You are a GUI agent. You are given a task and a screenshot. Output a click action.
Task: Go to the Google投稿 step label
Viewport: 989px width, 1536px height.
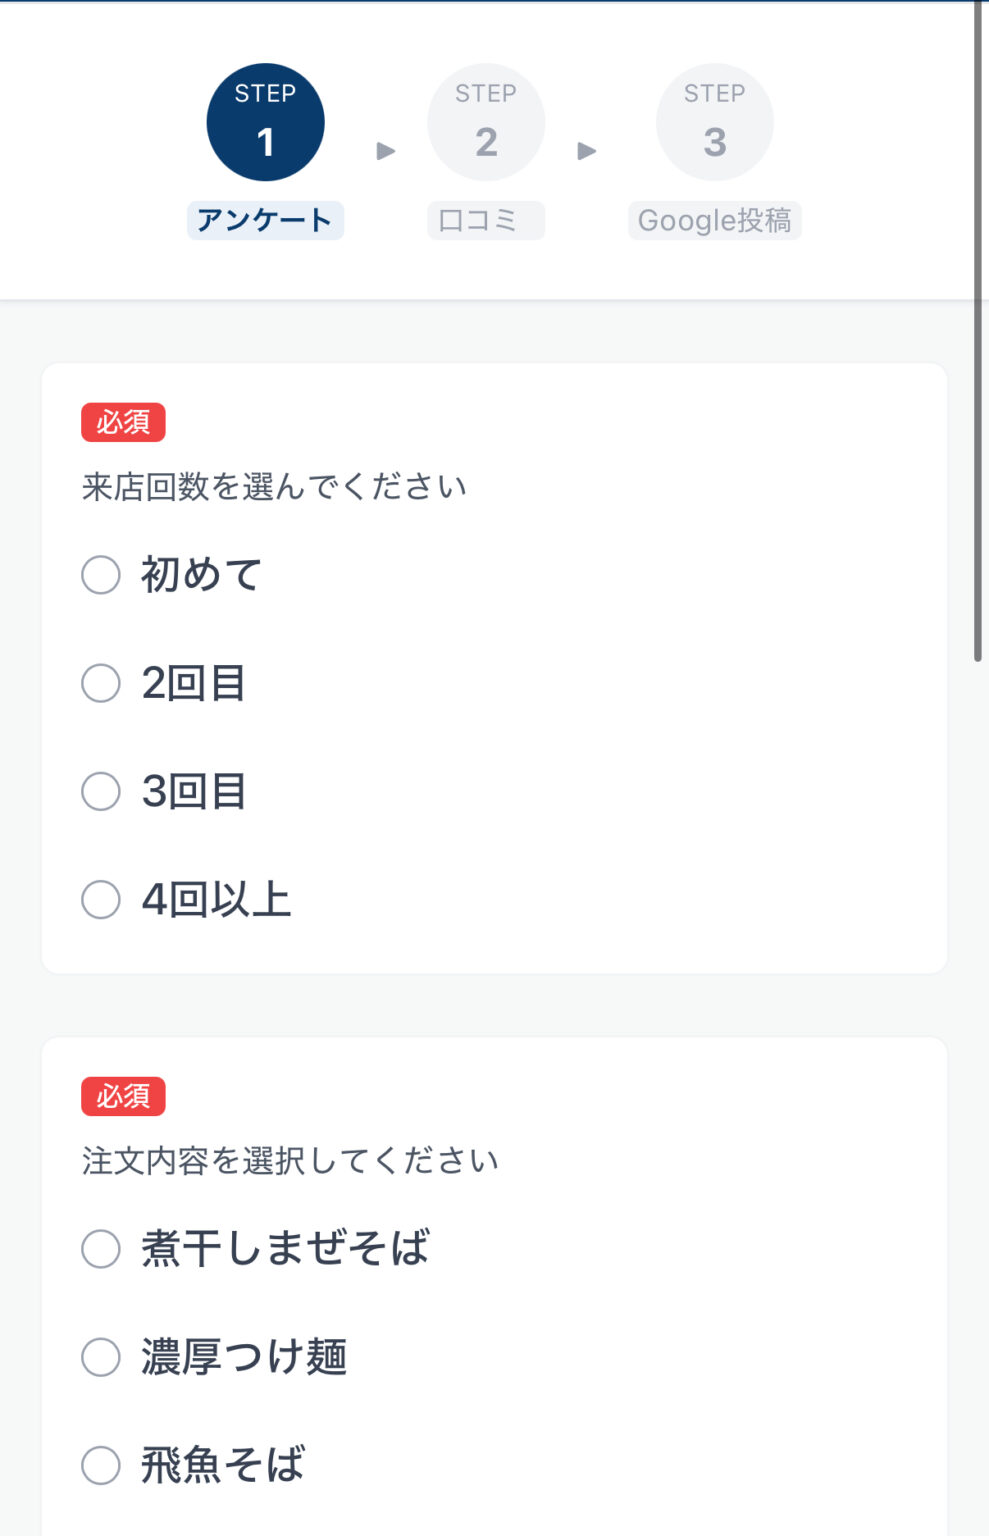pyautogui.click(x=714, y=220)
